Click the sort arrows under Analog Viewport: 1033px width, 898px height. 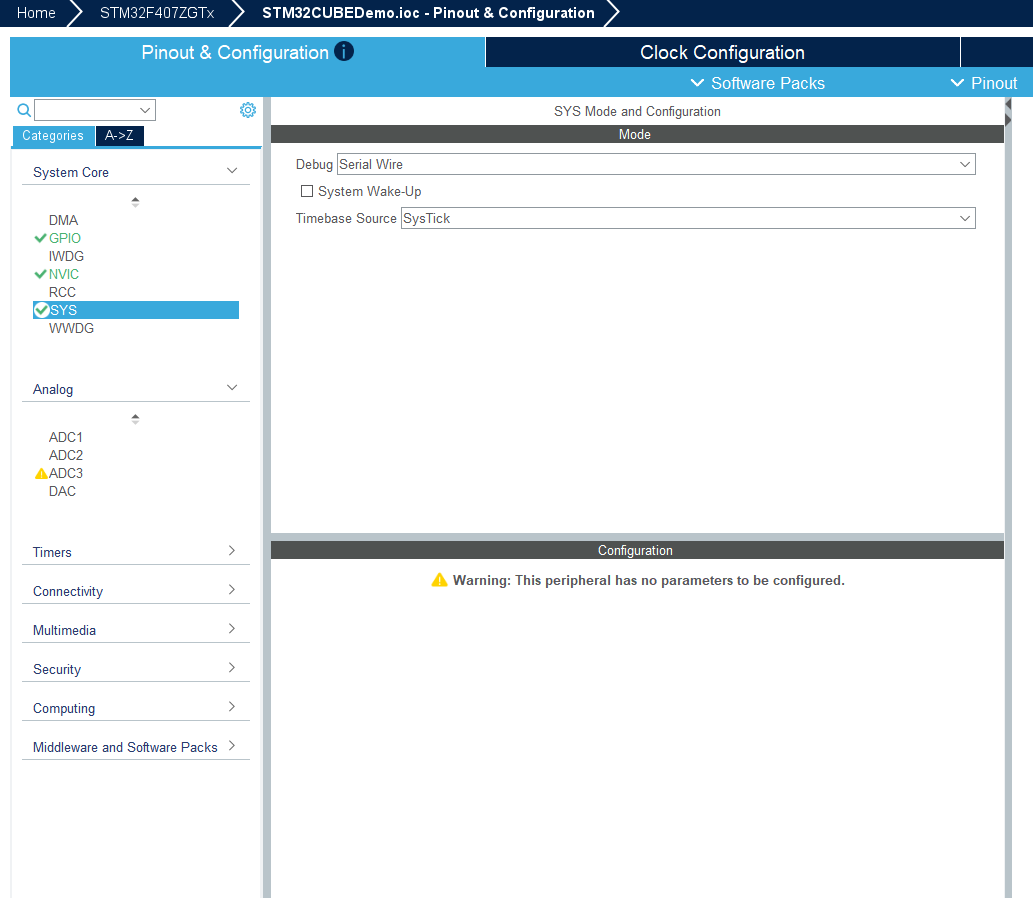click(135, 419)
